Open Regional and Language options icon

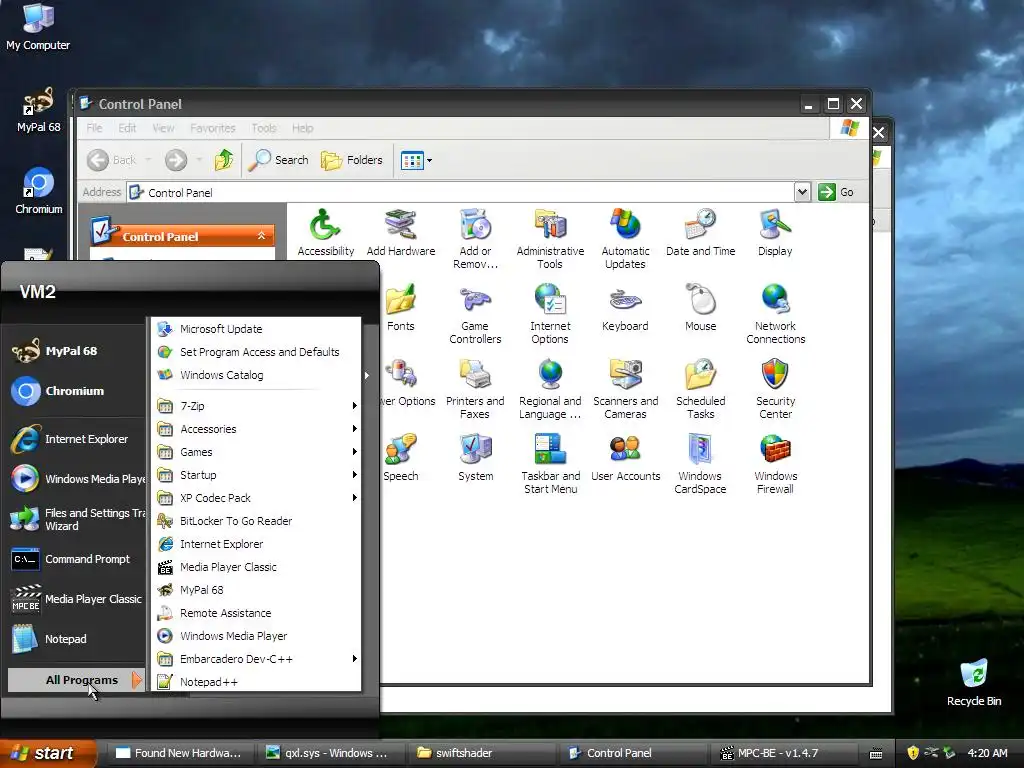(550, 389)
